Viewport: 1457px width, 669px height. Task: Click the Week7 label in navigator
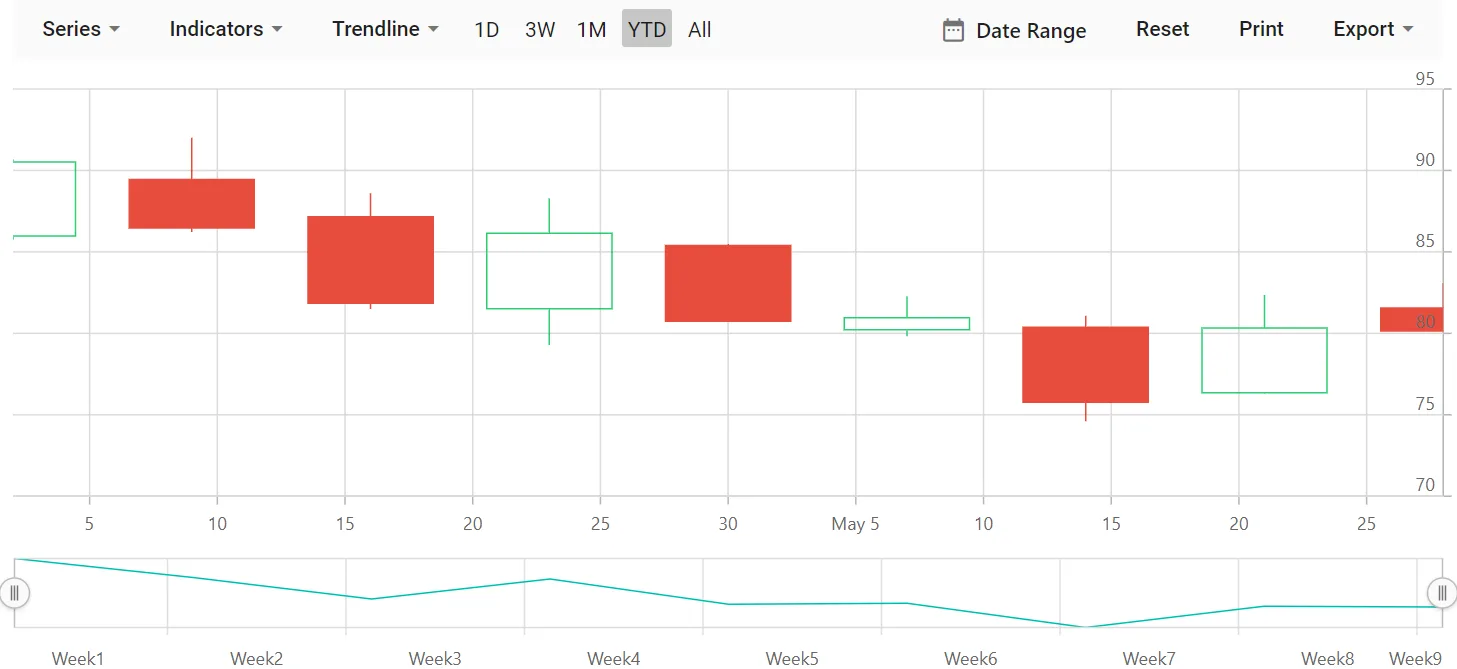coord(1149,658)
